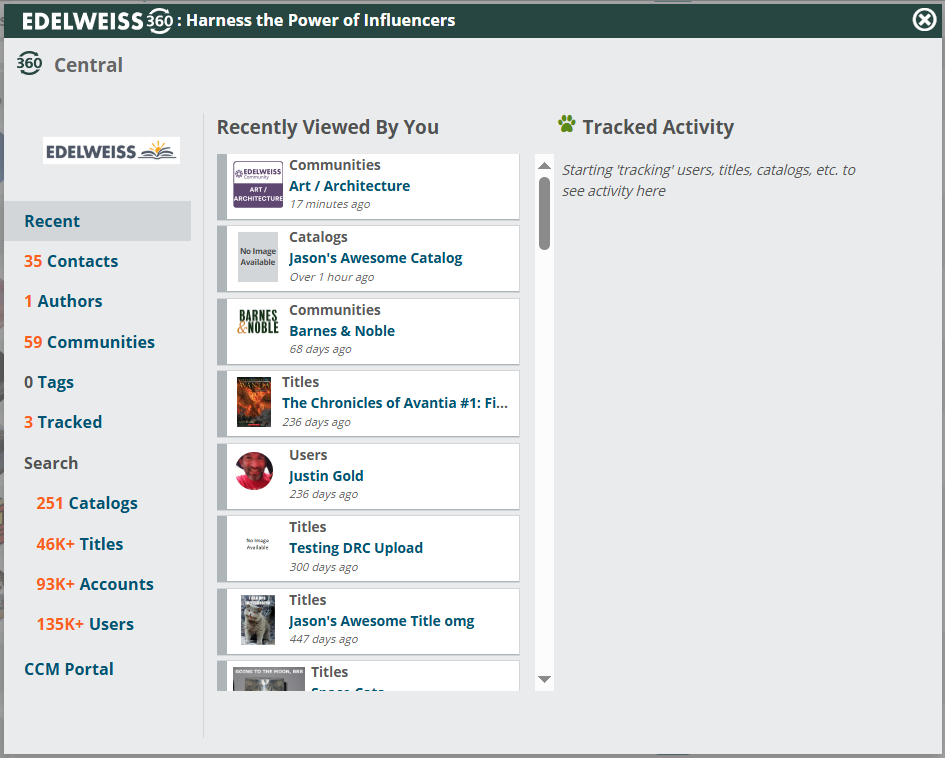The width and height of the screenshot is (945, 758).
Task: Search the 93K+ Accounts
Action: [95, 584]
